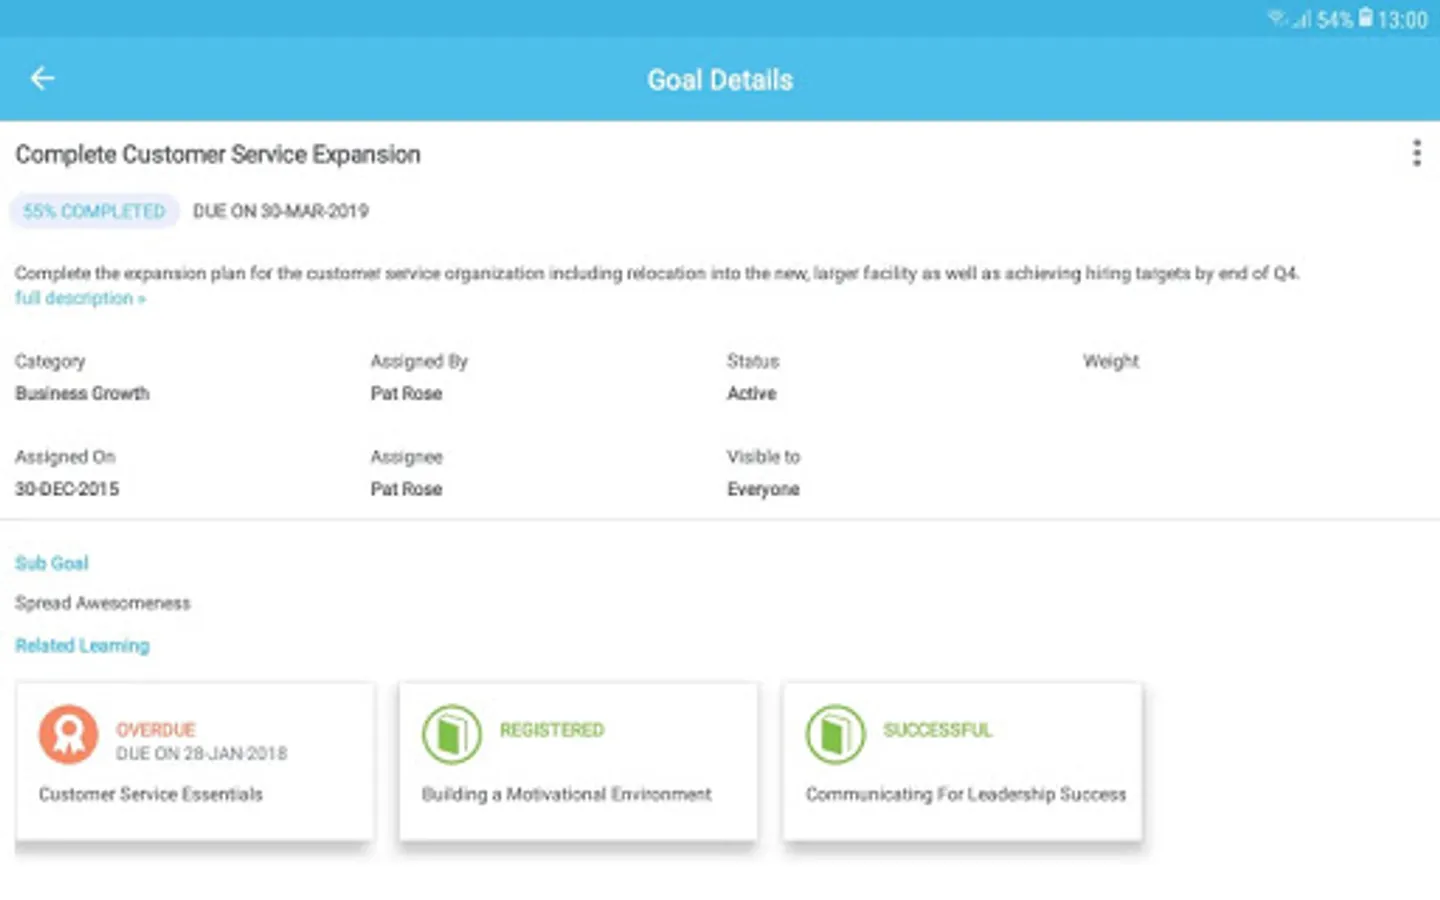Open the Communicating For Leadership Success card
This screenshot has width=1440, height=900.
(962, 762)
